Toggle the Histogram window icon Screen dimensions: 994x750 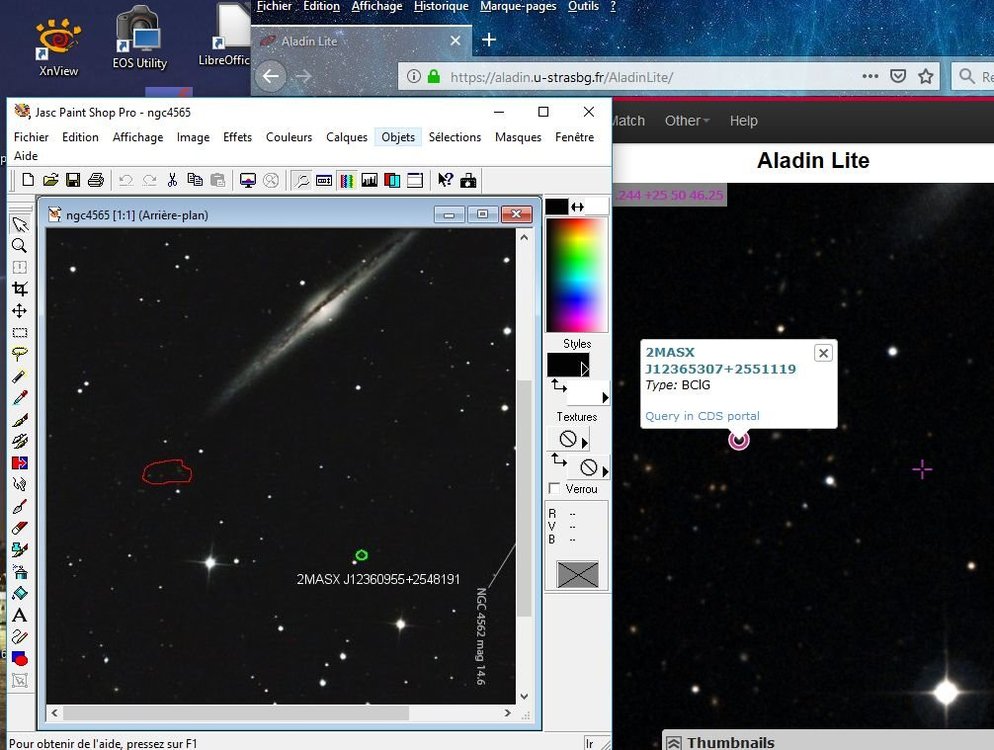tap(370, 181)
